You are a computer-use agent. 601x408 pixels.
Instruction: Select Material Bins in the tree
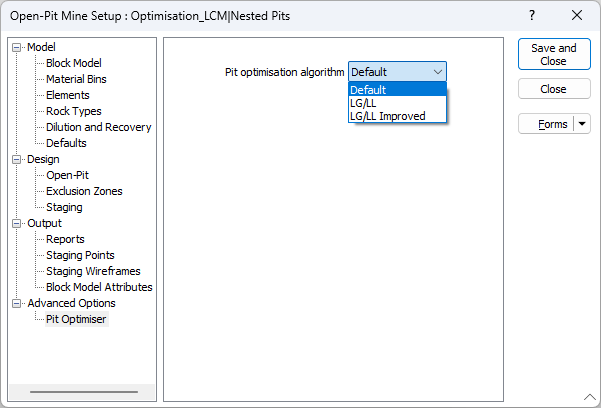[76, 79]
